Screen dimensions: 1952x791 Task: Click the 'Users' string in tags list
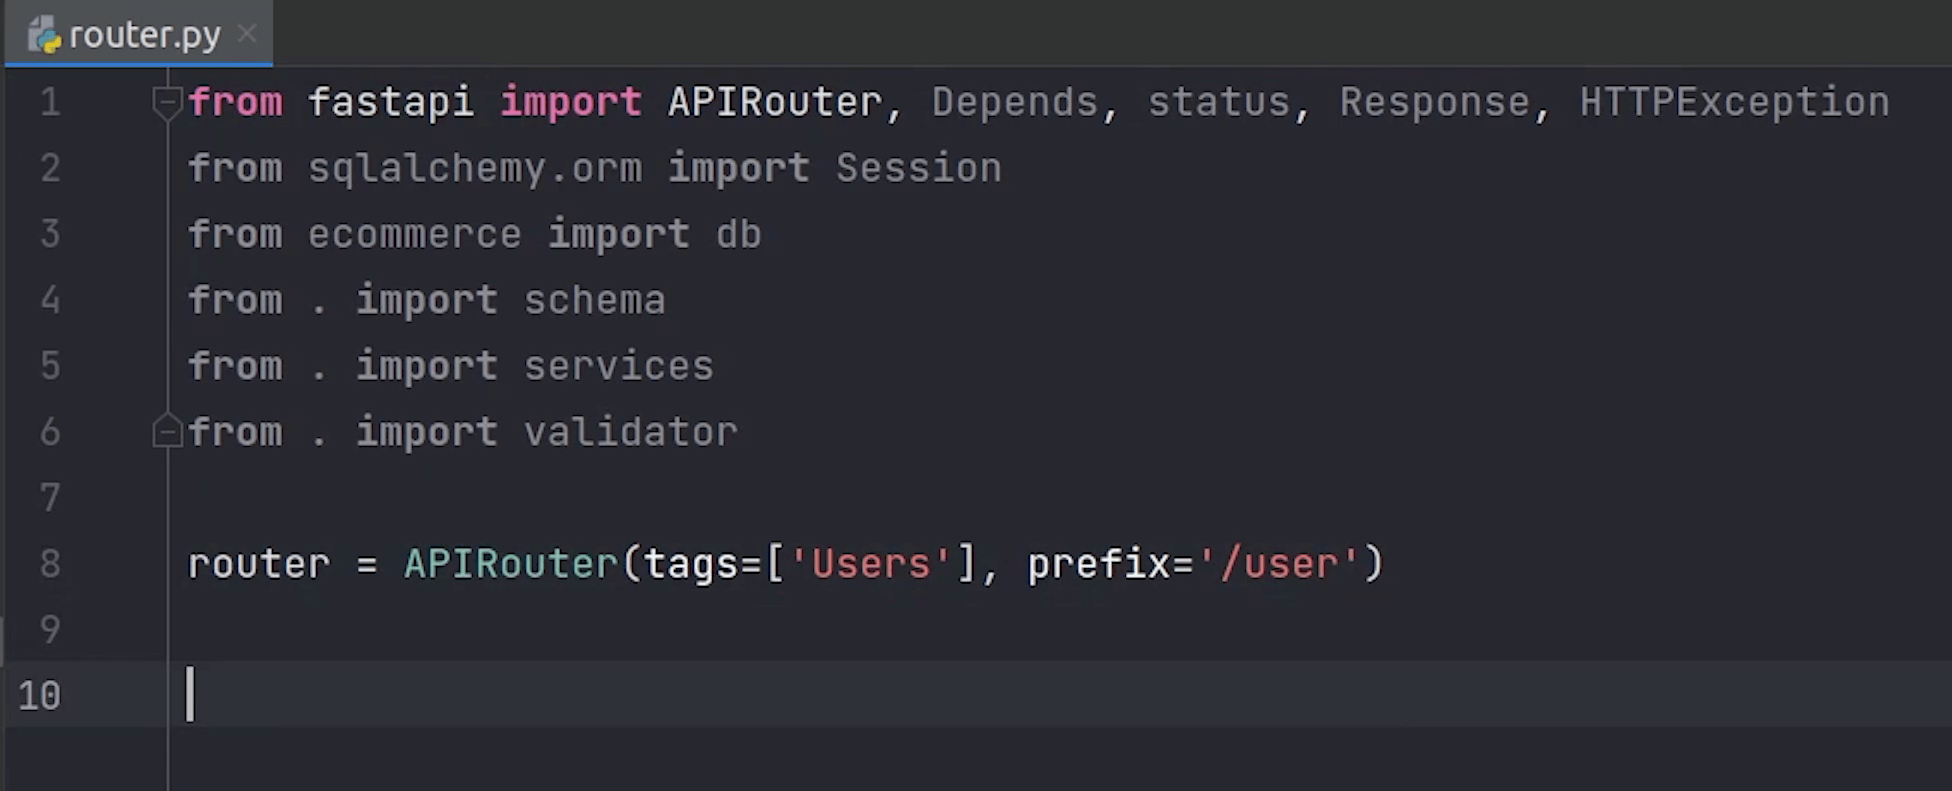(870, 564)
